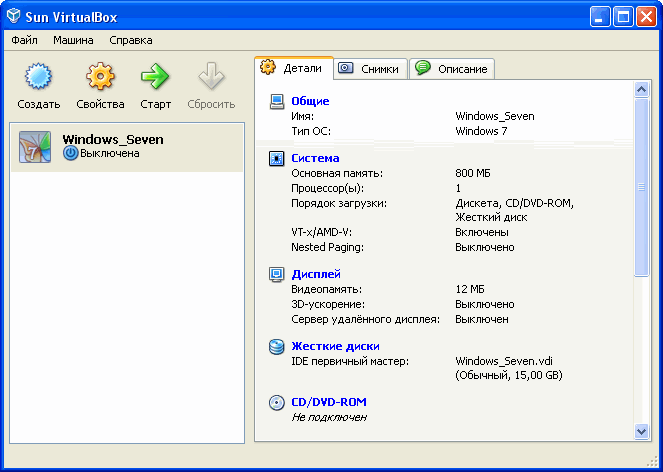The height and width of the screenshot is (472, 663).
Task: Open the Общие settings link
Action: 310,101
